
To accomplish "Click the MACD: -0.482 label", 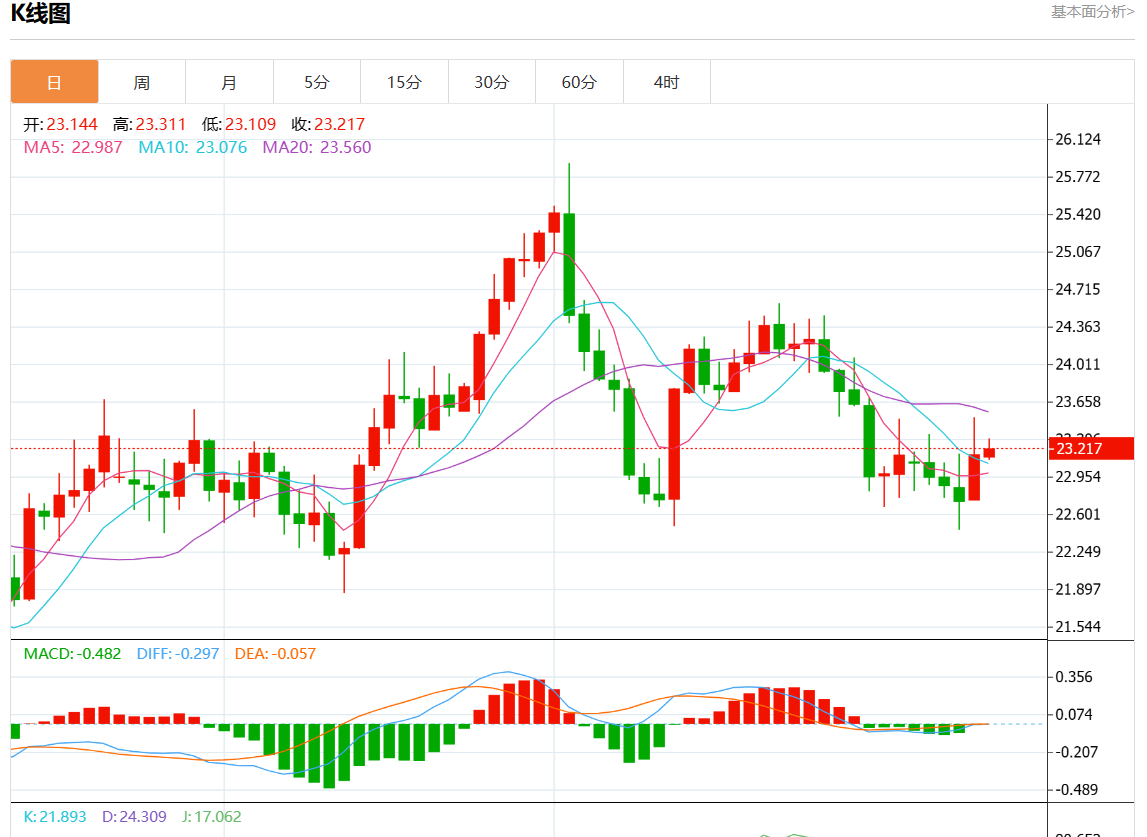I will coord(72,653).
